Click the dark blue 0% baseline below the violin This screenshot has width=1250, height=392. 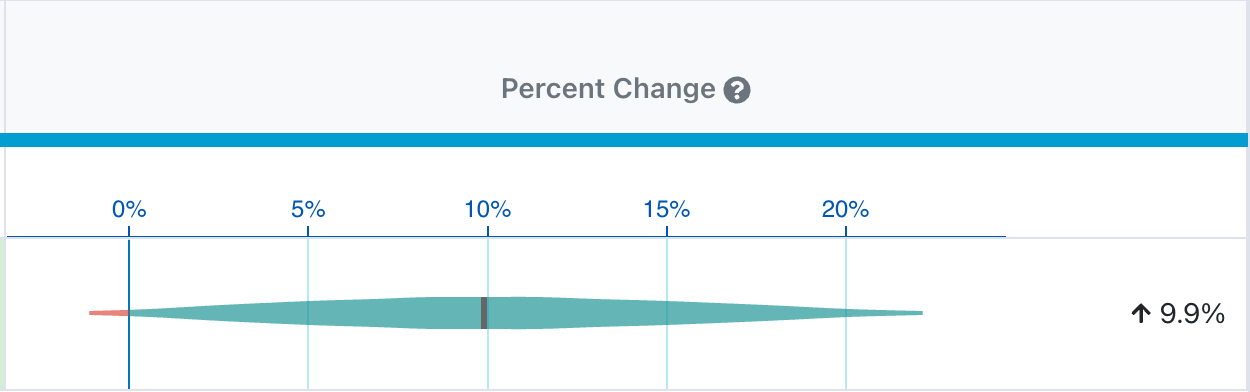click(x=129, y=360)
